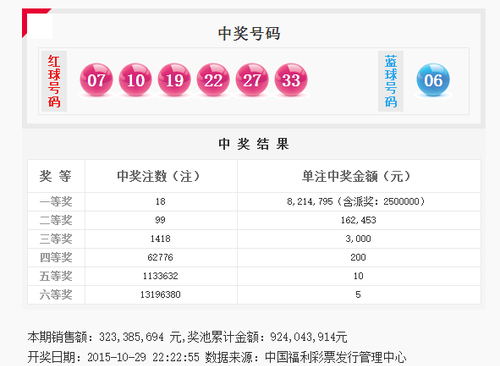Image resolution: width=500 pixels, height=366 pixels.
Task: Click the fourth prize amount 200
Action: pos(358,257)
